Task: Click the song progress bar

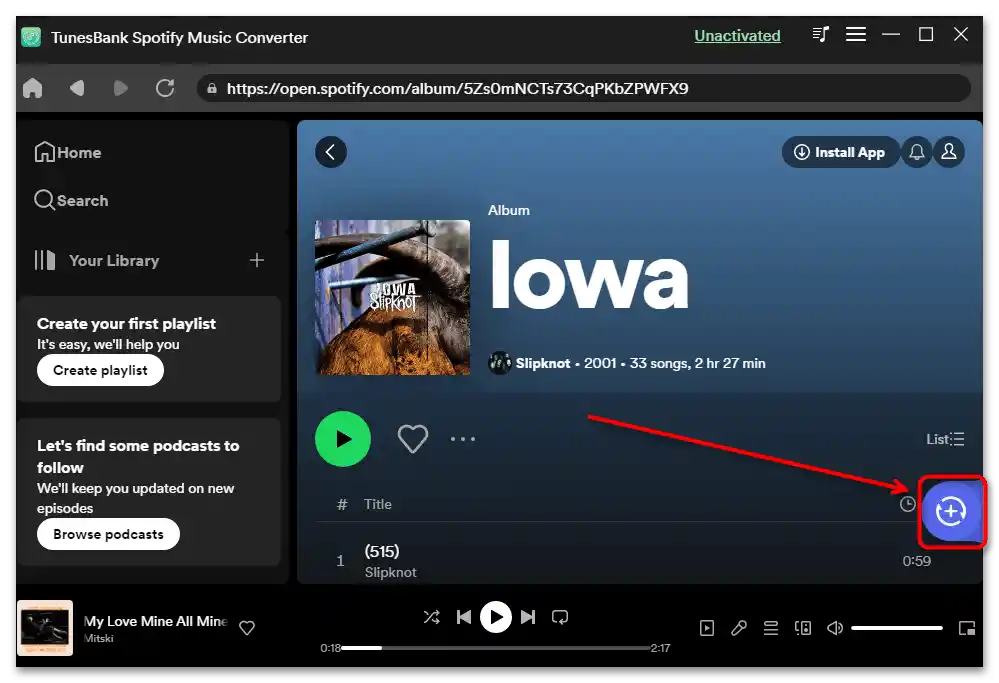Action: point(496,648)
